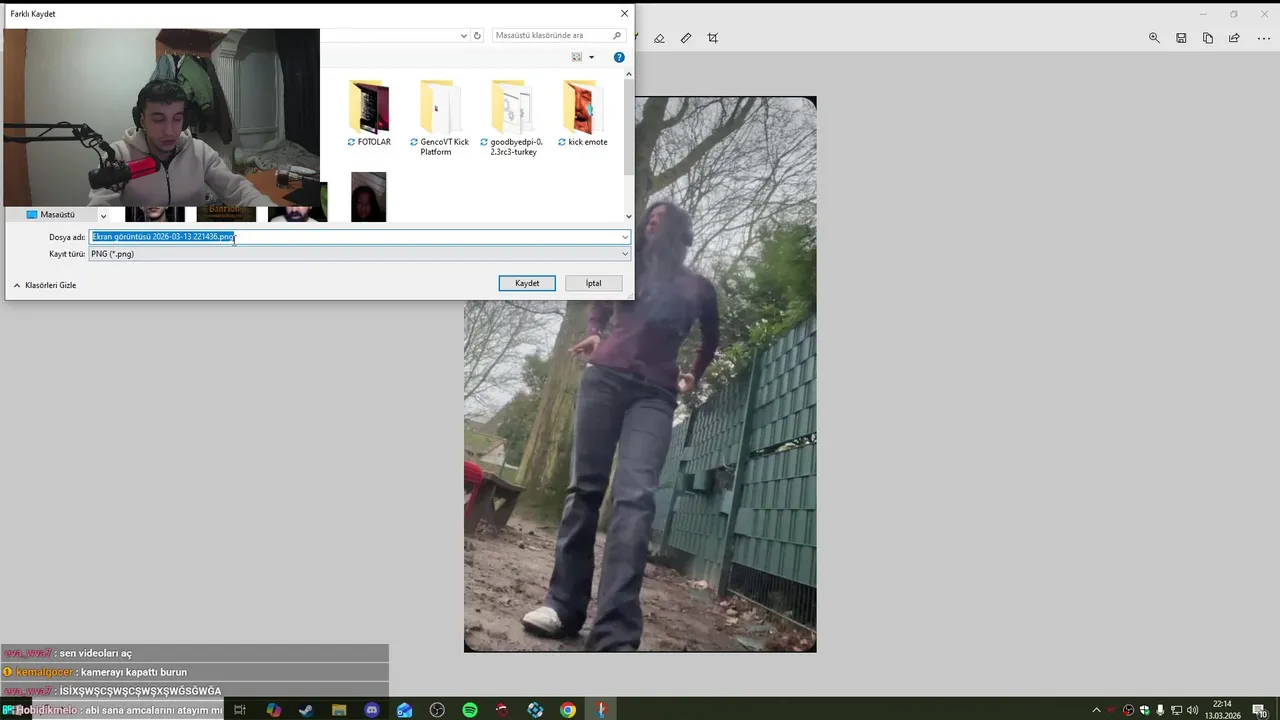Open File Explorer from taskbar
This screenshot has width=1280, height=720.
tap(339, 710)
